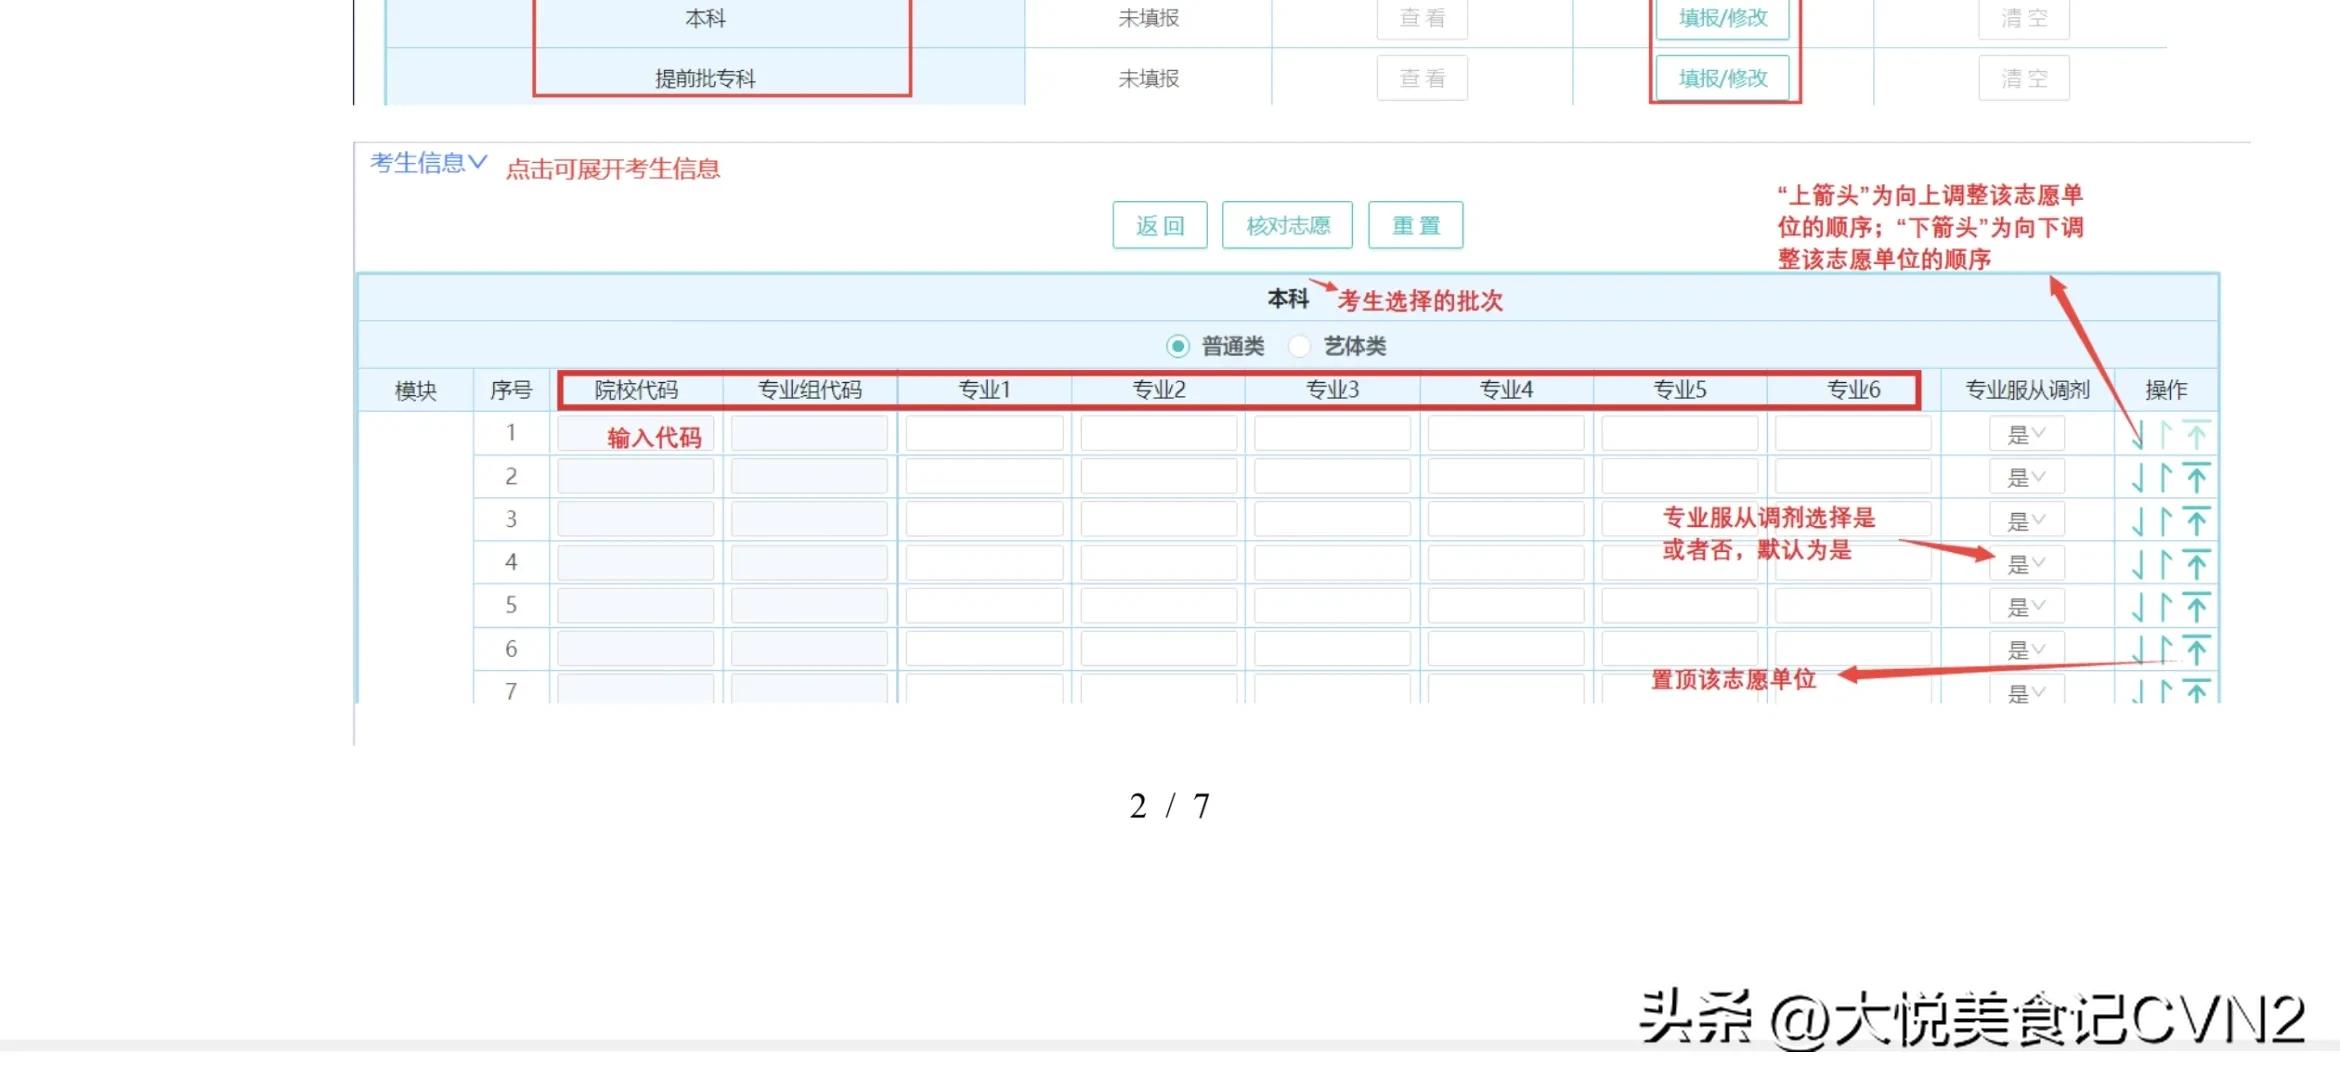The height and width of the screenshot is (1080, 2340).
Task: Click 查看 for the 提前批专科 batch
Action: [1422, 78]
